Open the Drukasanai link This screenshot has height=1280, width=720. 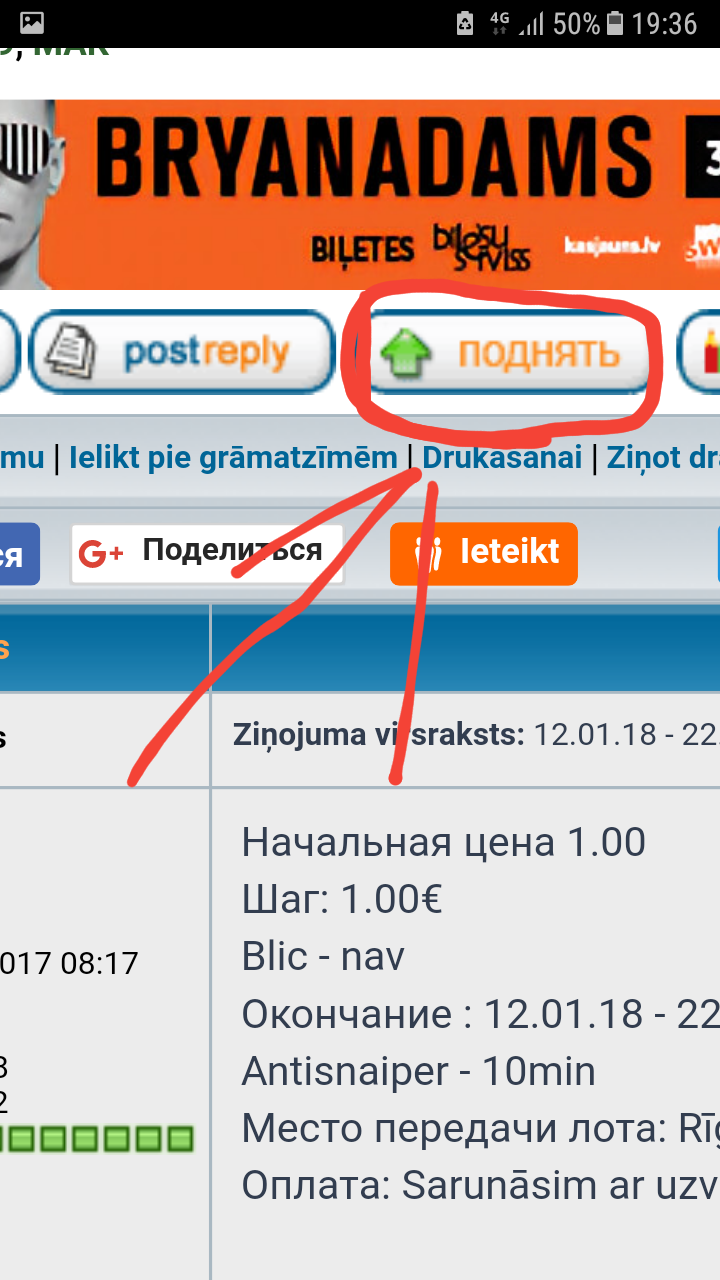(502, 458)
